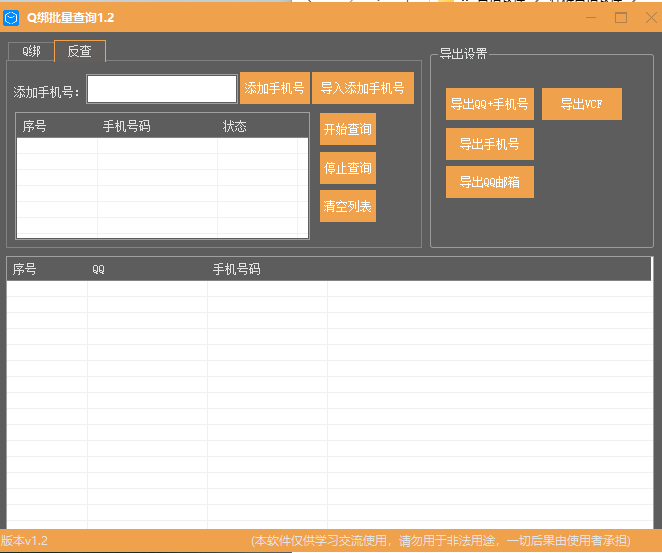Select the first empty row in results table
Screen dimensions: 662x553
click(x=200, y=289)
